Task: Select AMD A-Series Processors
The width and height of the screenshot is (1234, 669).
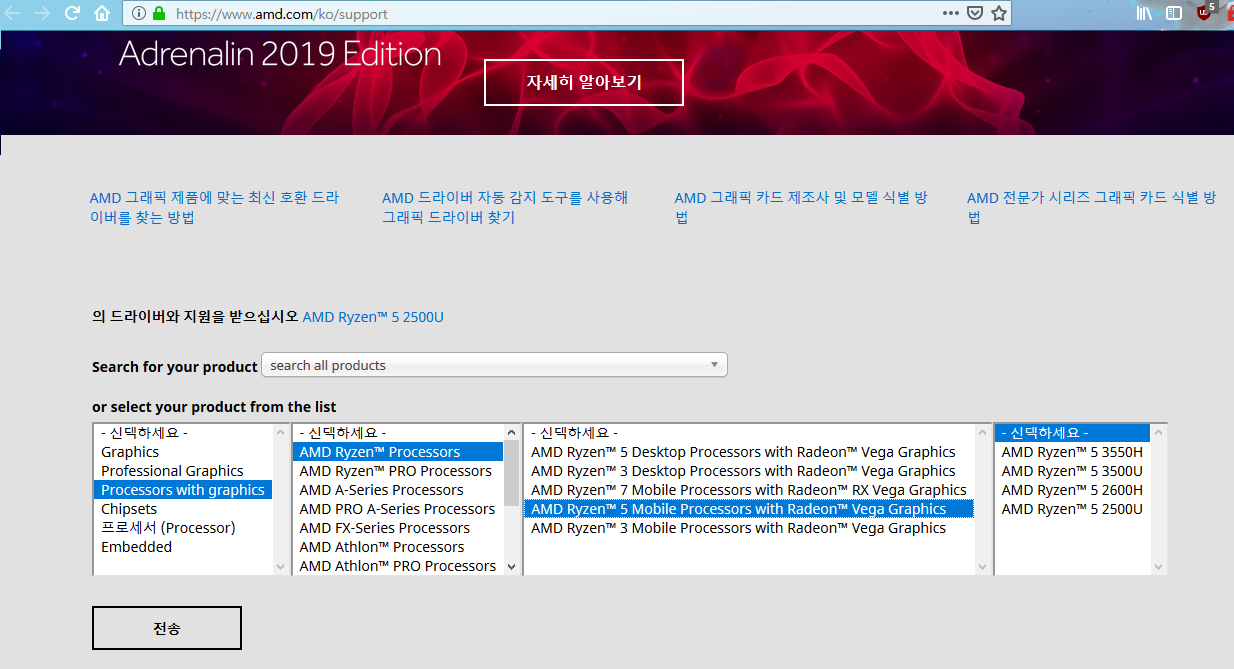Action: (398, 490)
